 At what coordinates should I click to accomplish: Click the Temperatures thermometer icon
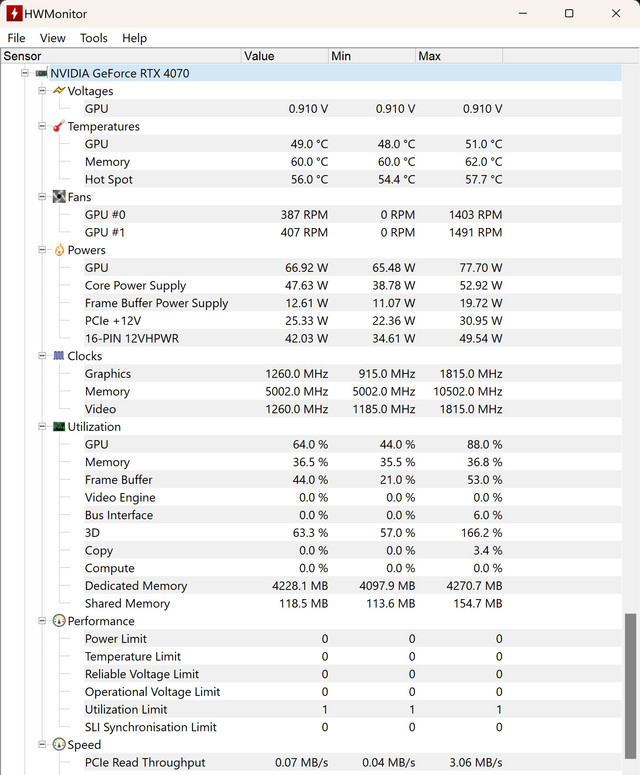coord(59,127)
